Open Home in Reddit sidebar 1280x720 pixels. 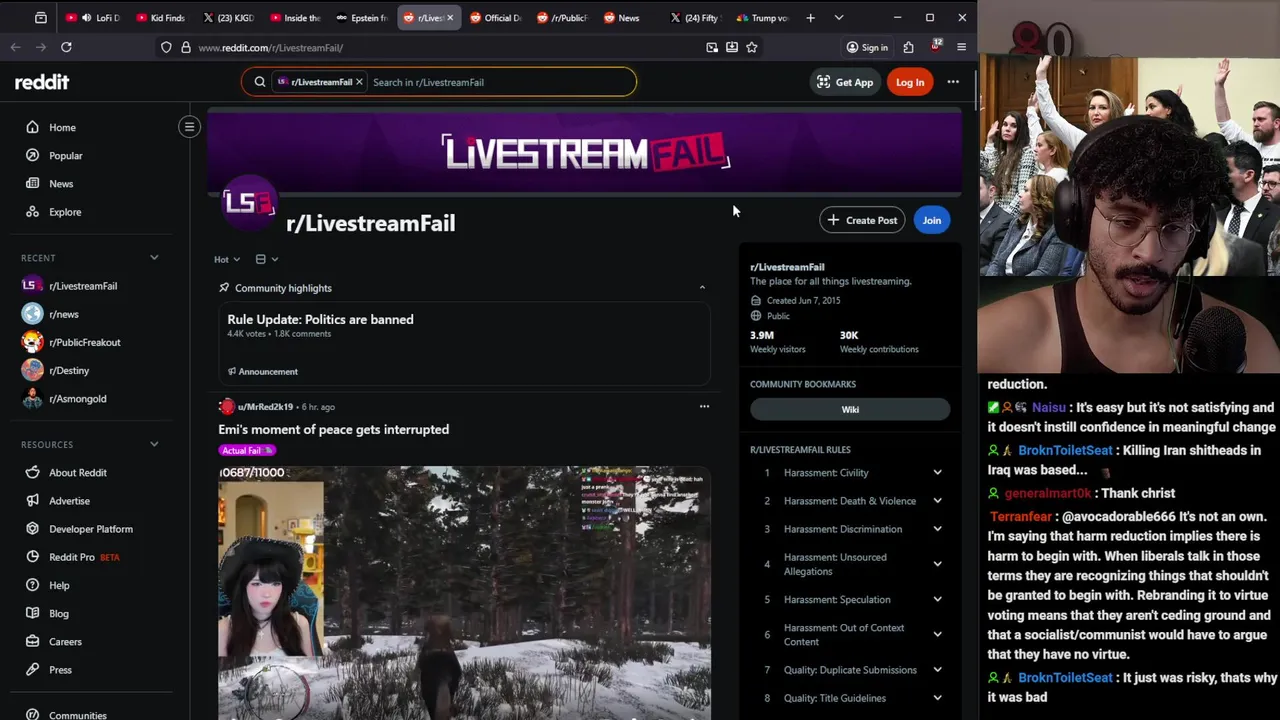62,127
